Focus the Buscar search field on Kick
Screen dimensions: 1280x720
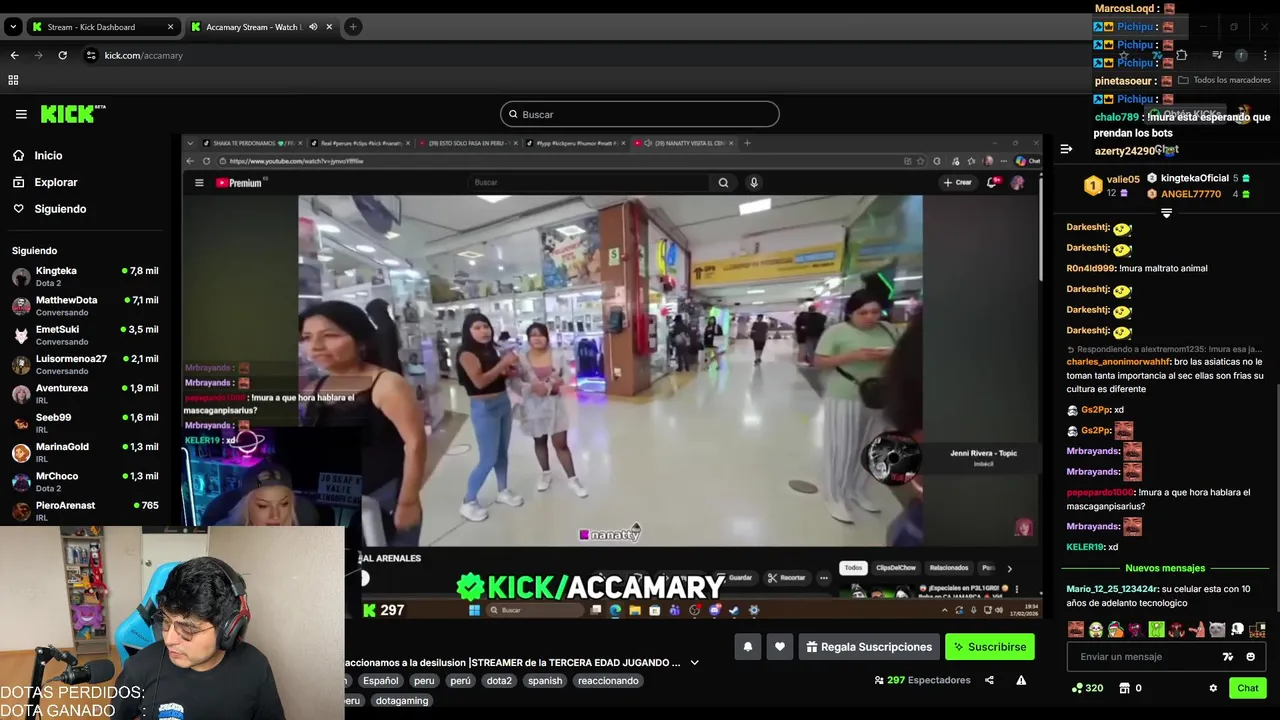(x=640, y=114)
